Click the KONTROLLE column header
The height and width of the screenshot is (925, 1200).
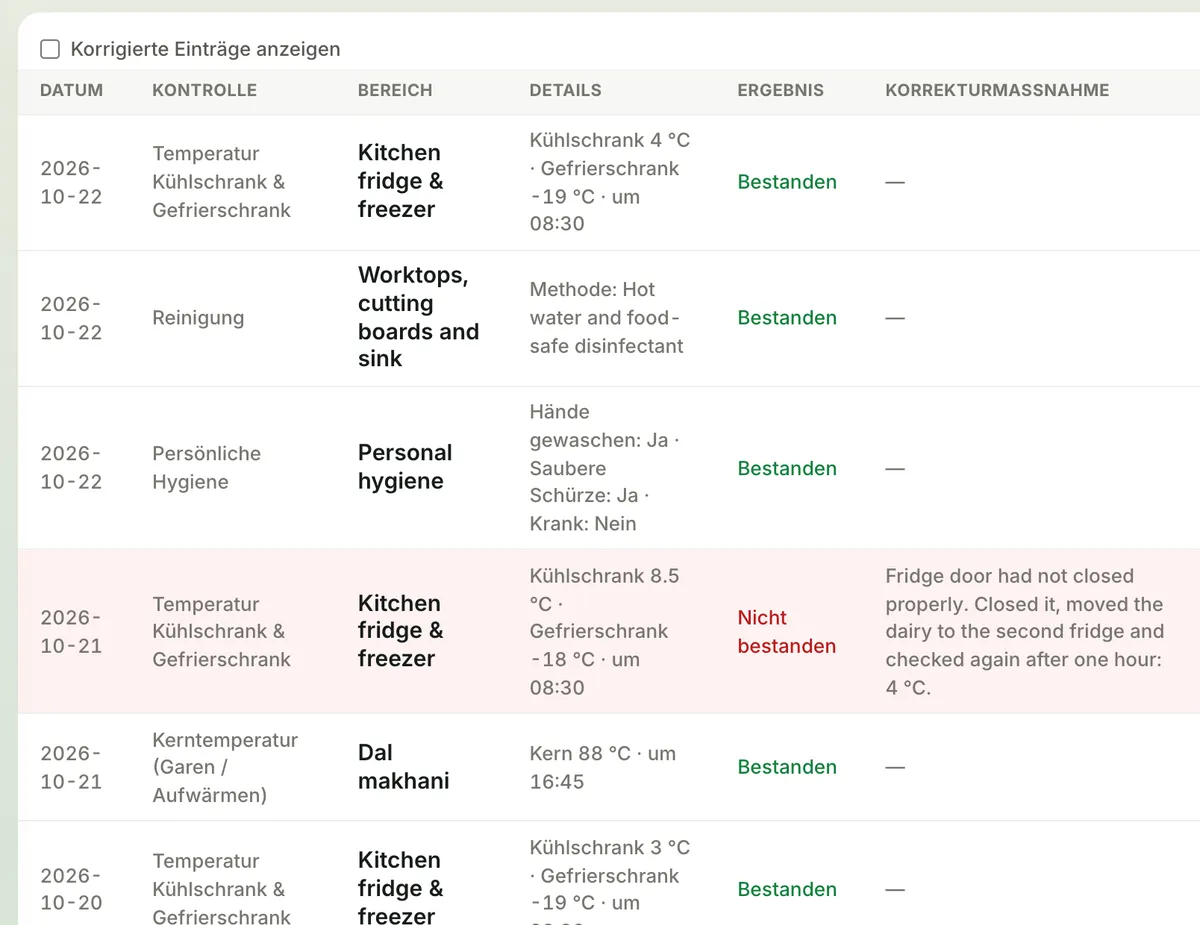pos(204,90)
